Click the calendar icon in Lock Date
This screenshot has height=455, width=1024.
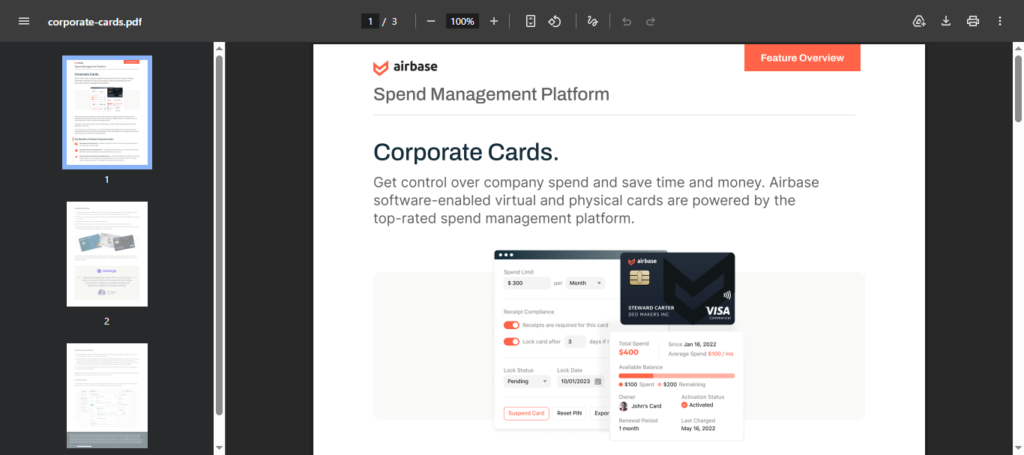coord(598,381)
